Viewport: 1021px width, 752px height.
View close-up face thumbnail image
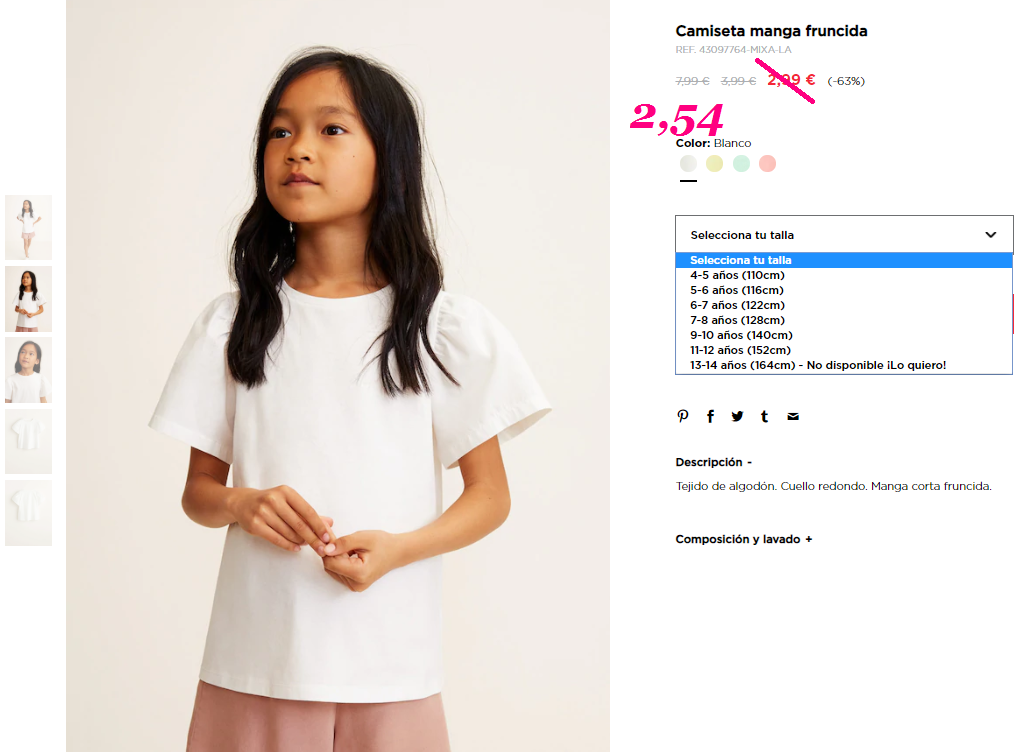pos(29,370)
